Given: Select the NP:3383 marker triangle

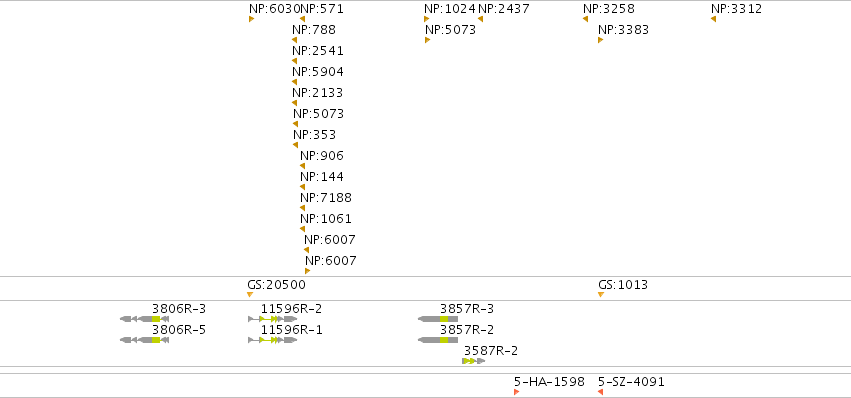Looking at the screenshot, I should coord(600,40).
